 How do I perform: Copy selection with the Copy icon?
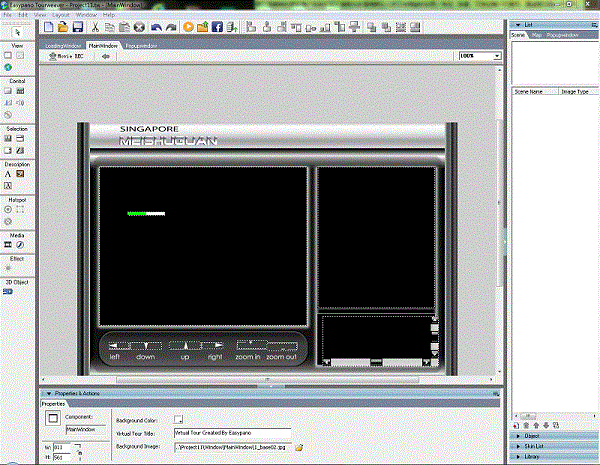click(x=110, y=27)
